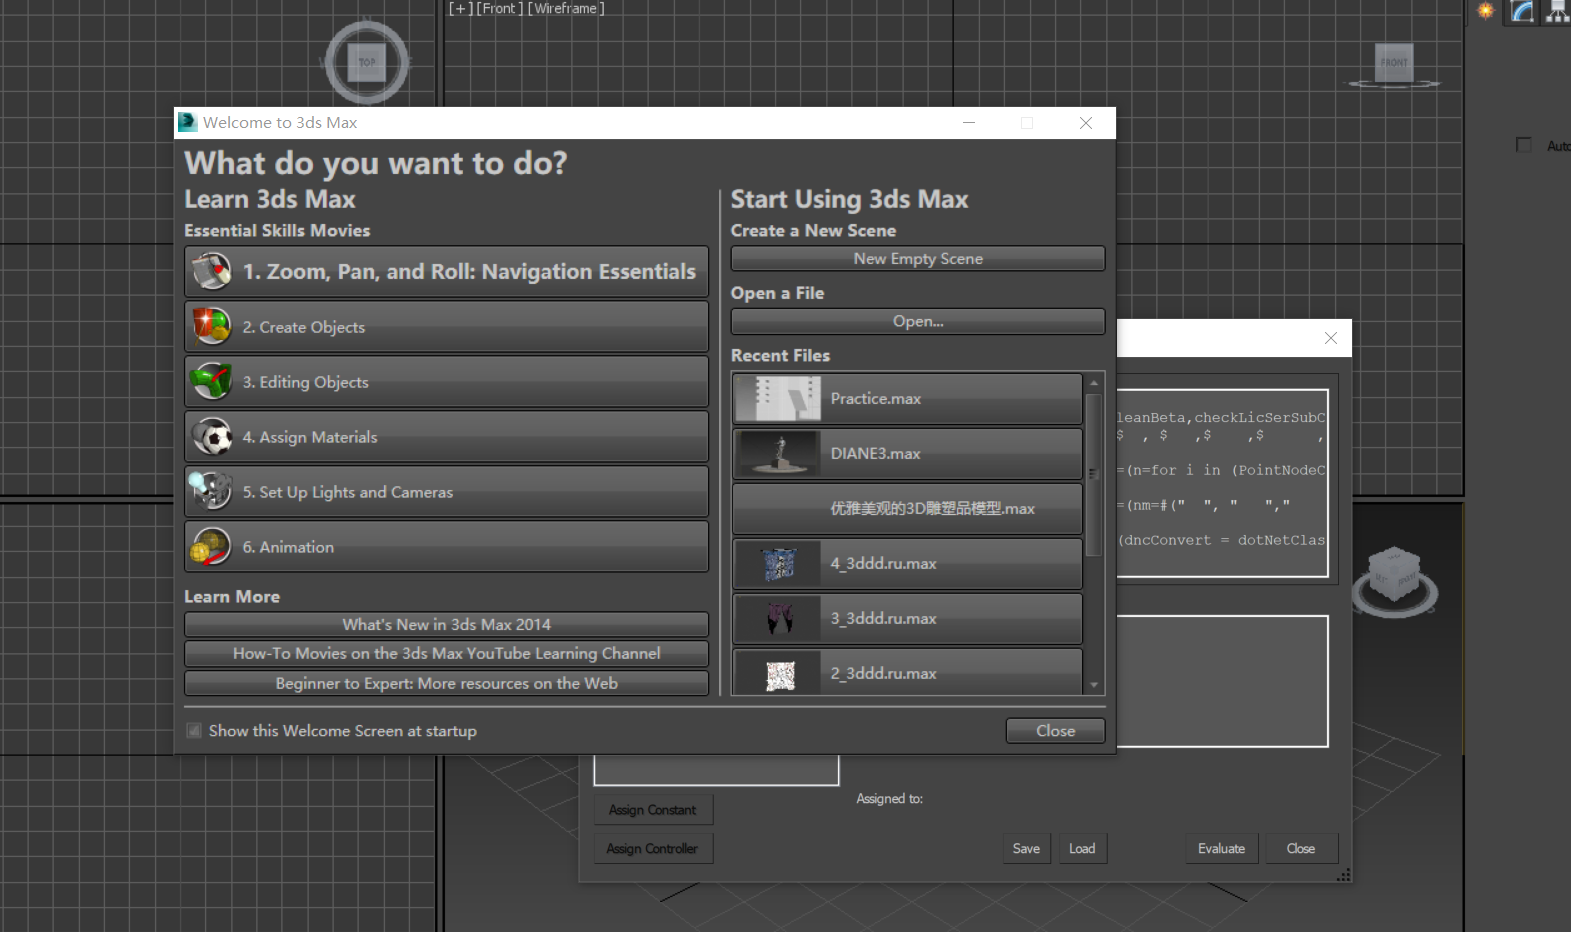Click the 4_3ddd.ru.max thumbnail

coord(779,564)
